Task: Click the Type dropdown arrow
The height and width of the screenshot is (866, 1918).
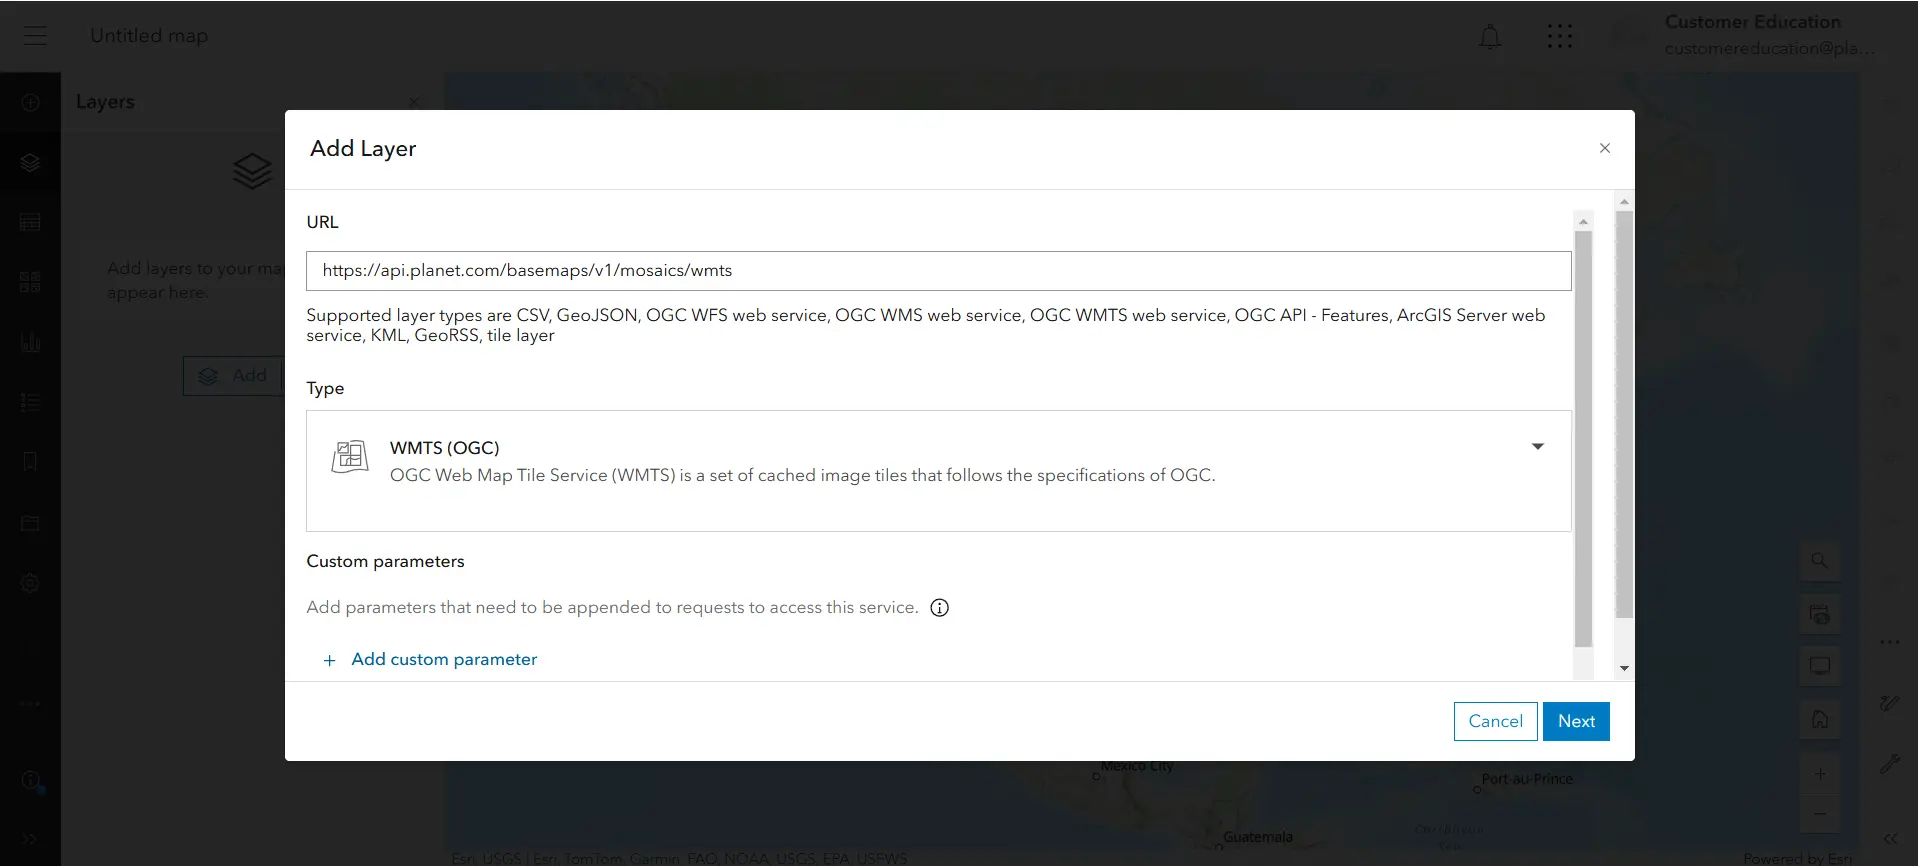Action: click(1538, 447)
